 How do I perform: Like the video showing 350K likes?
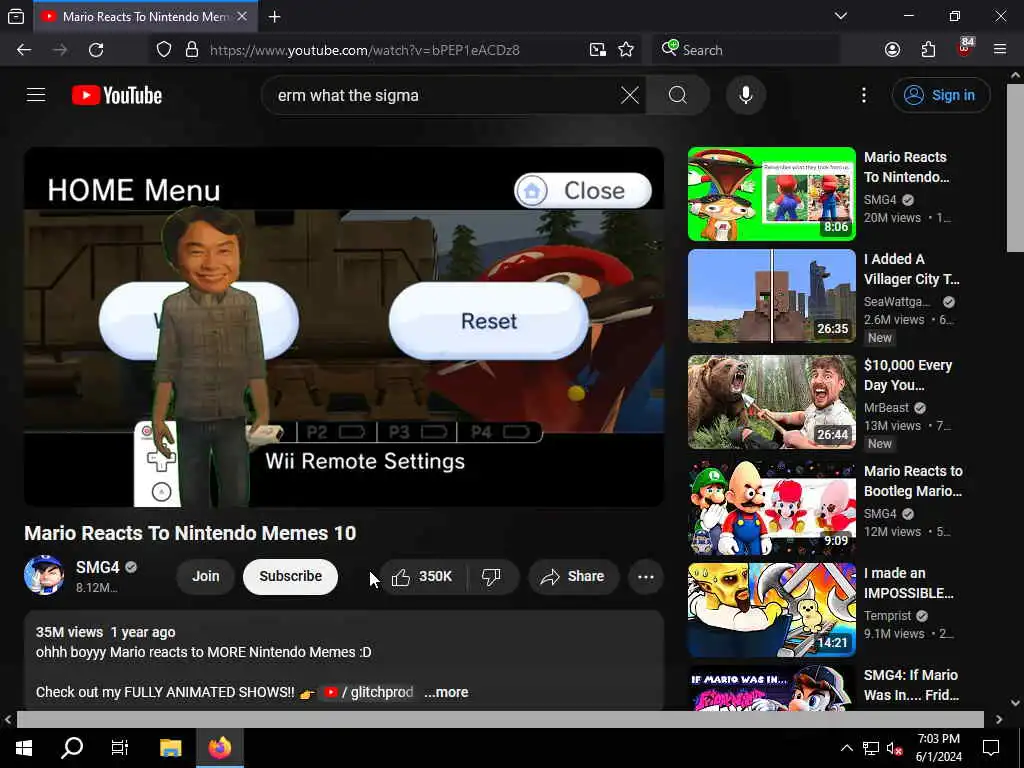point(423,577)
